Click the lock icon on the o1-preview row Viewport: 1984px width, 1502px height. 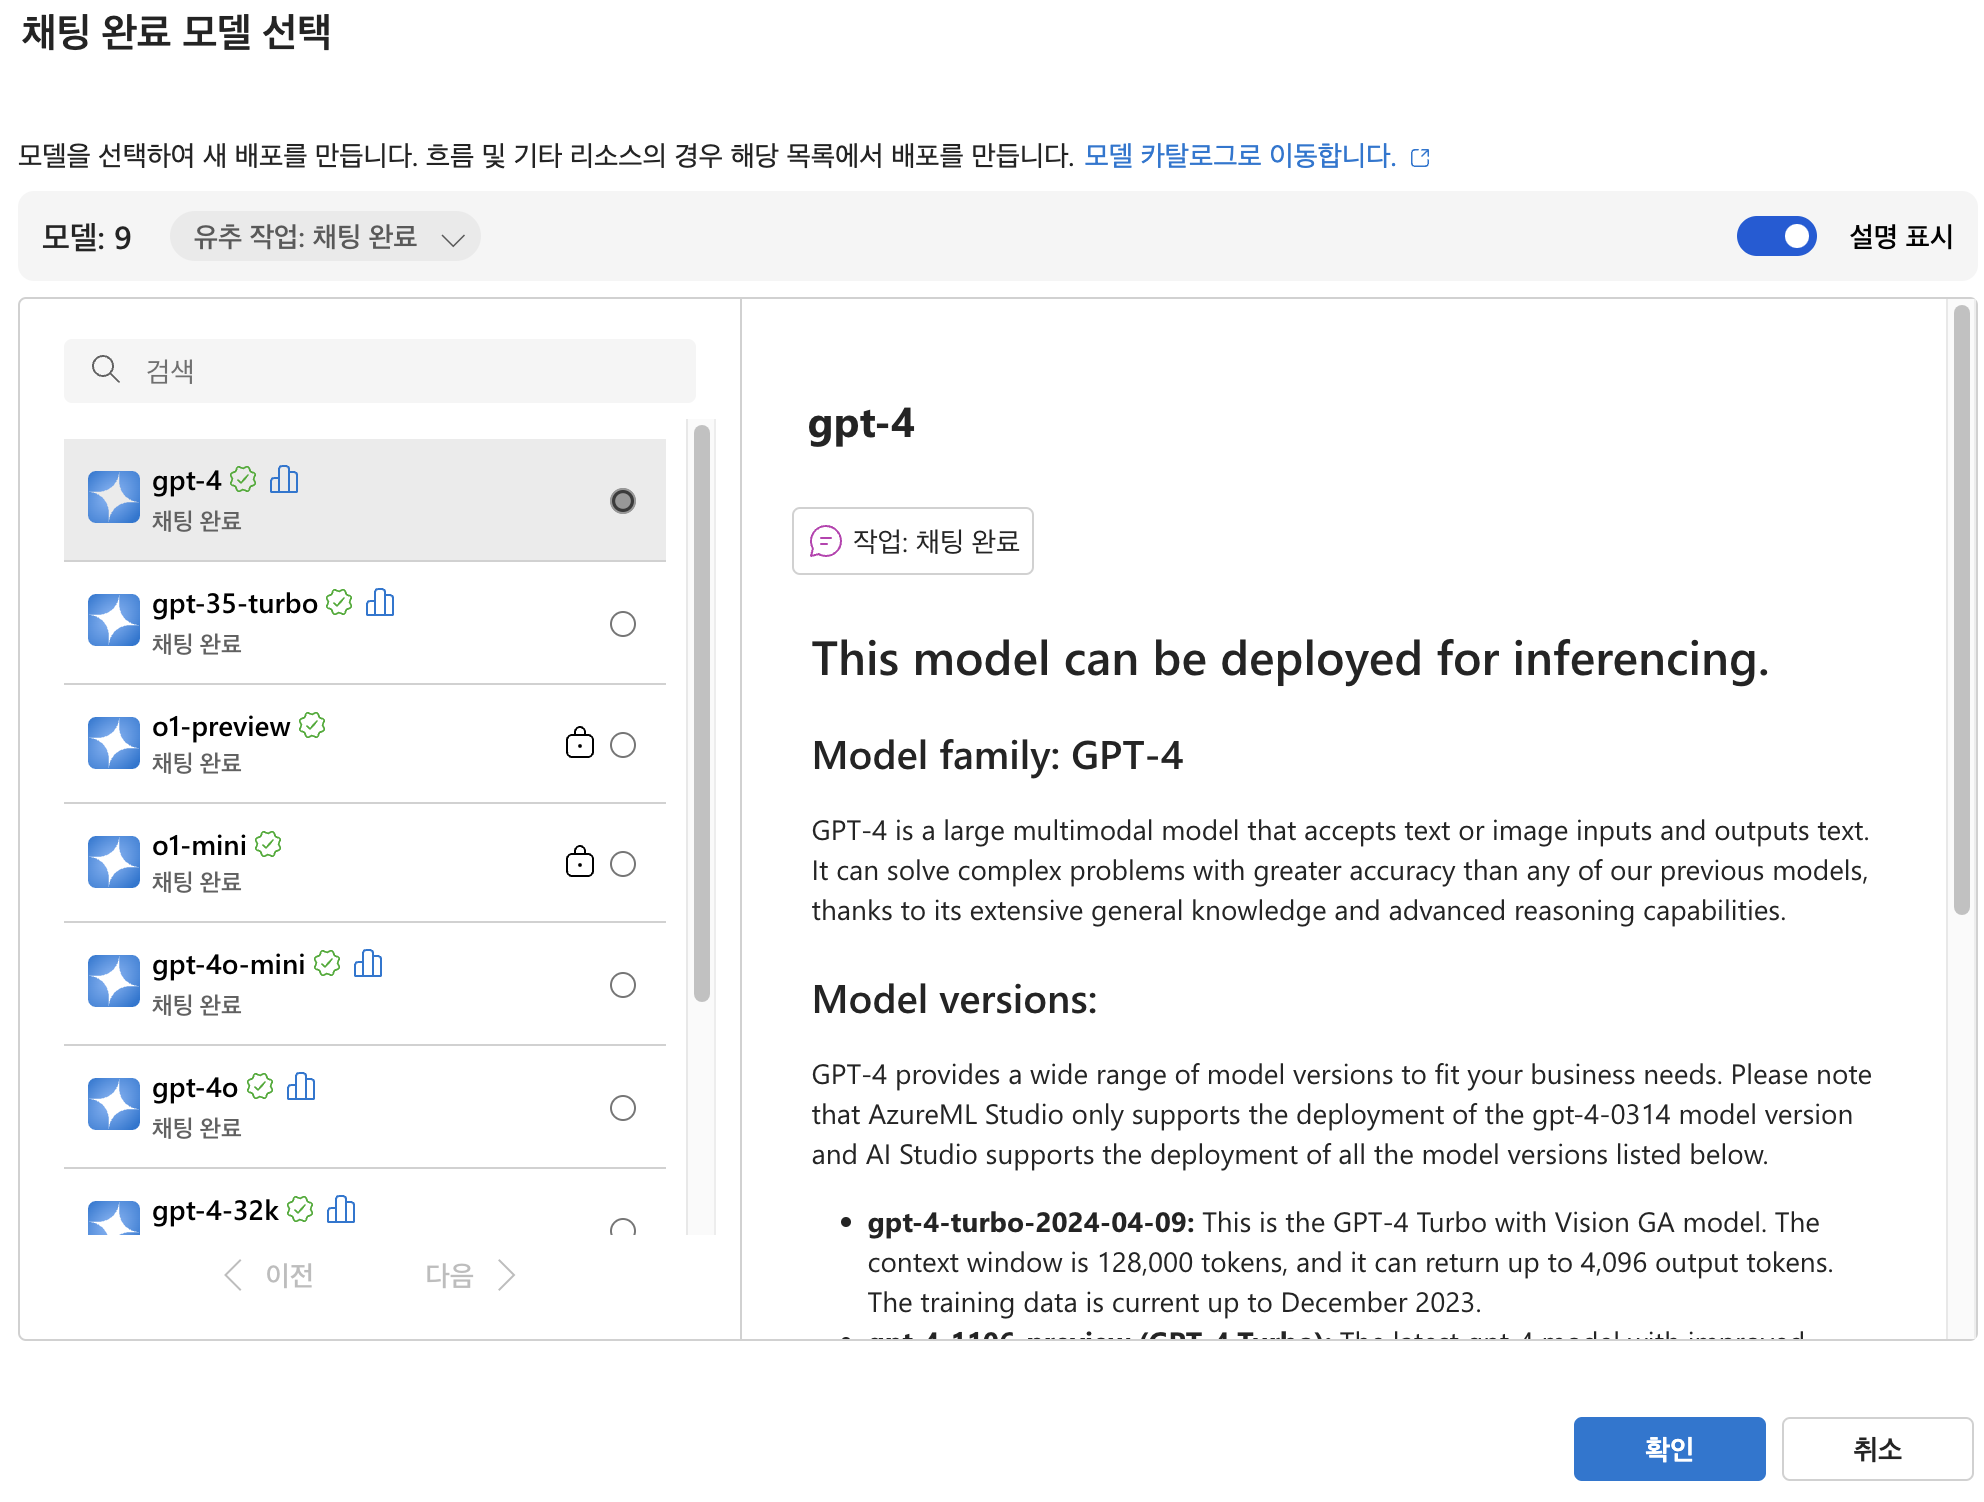click(x=579, y=743)
